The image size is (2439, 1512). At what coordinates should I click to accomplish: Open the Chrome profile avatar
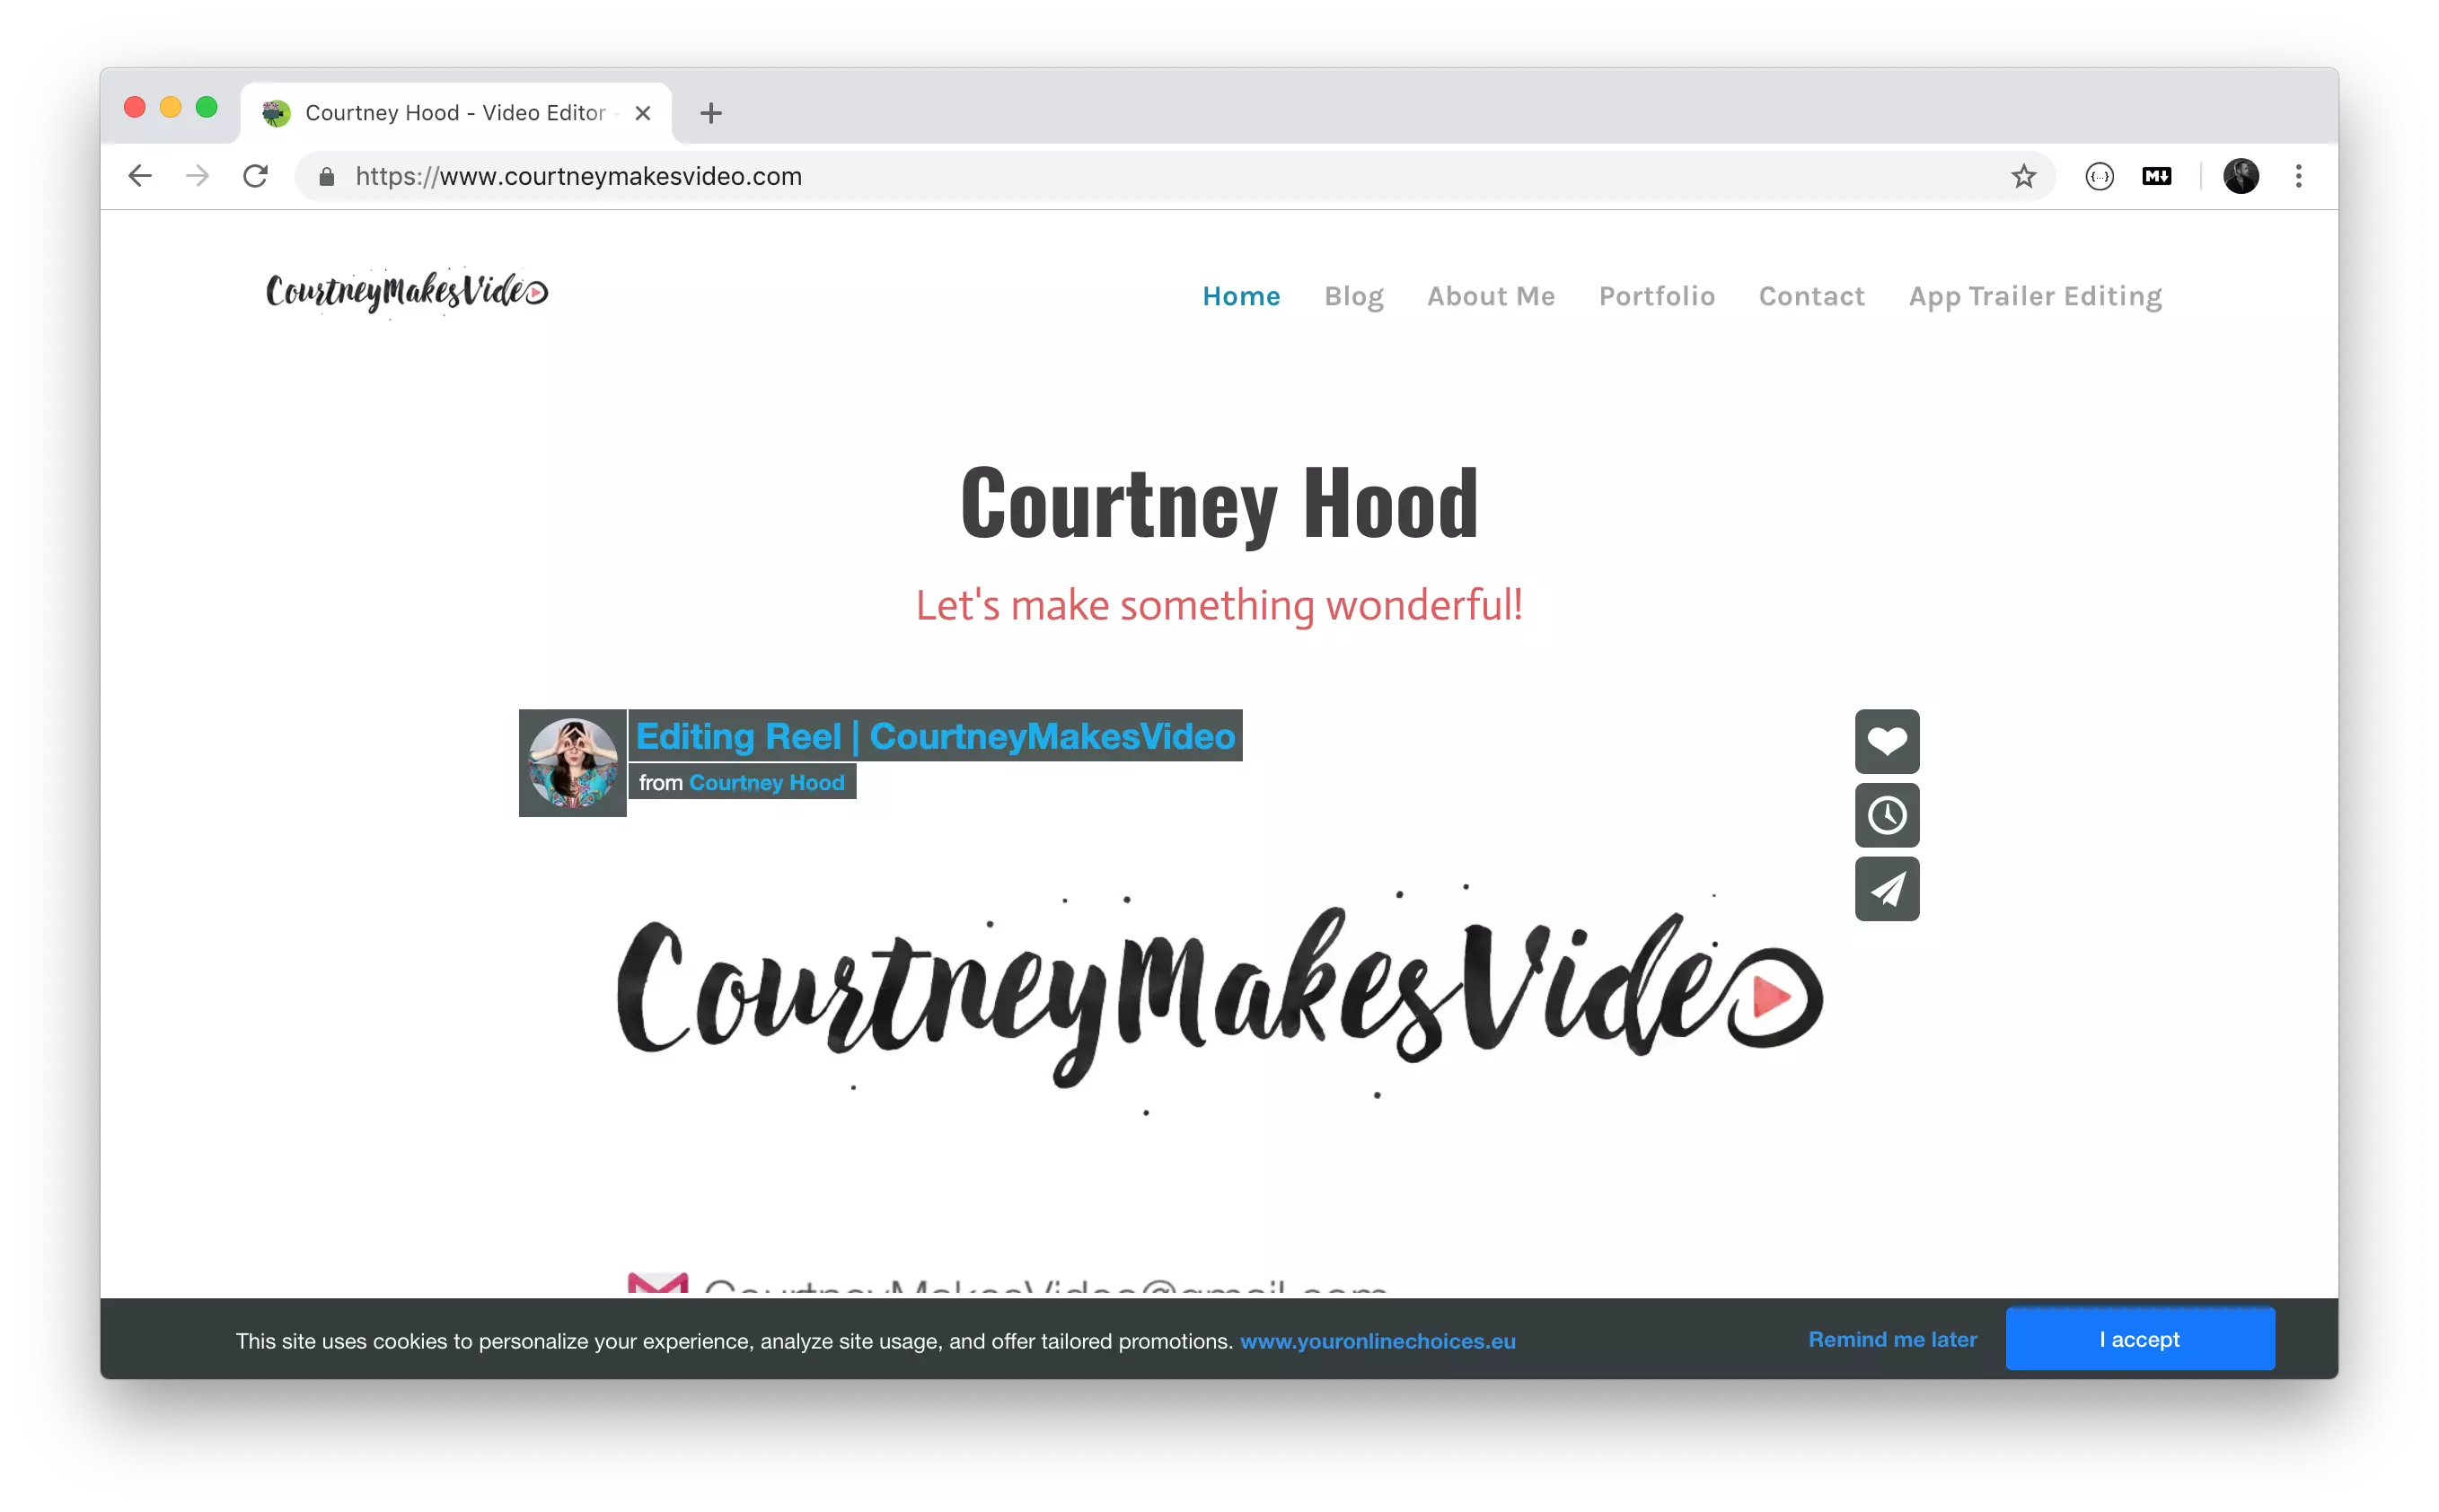(2240, 176)
